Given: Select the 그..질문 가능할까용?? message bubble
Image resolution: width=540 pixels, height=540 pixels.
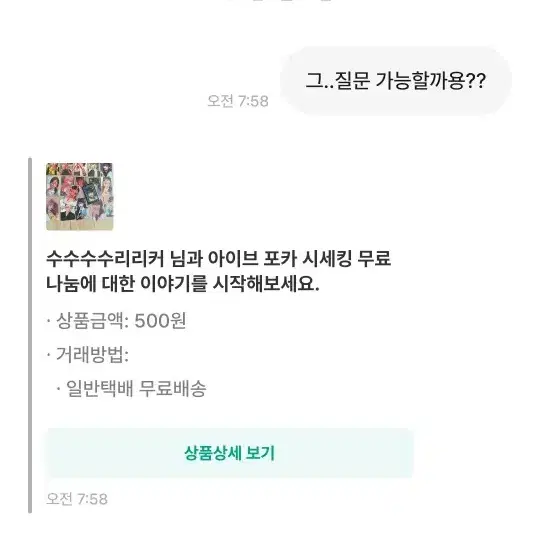Looking at the screenshot, I should point(395,81).
